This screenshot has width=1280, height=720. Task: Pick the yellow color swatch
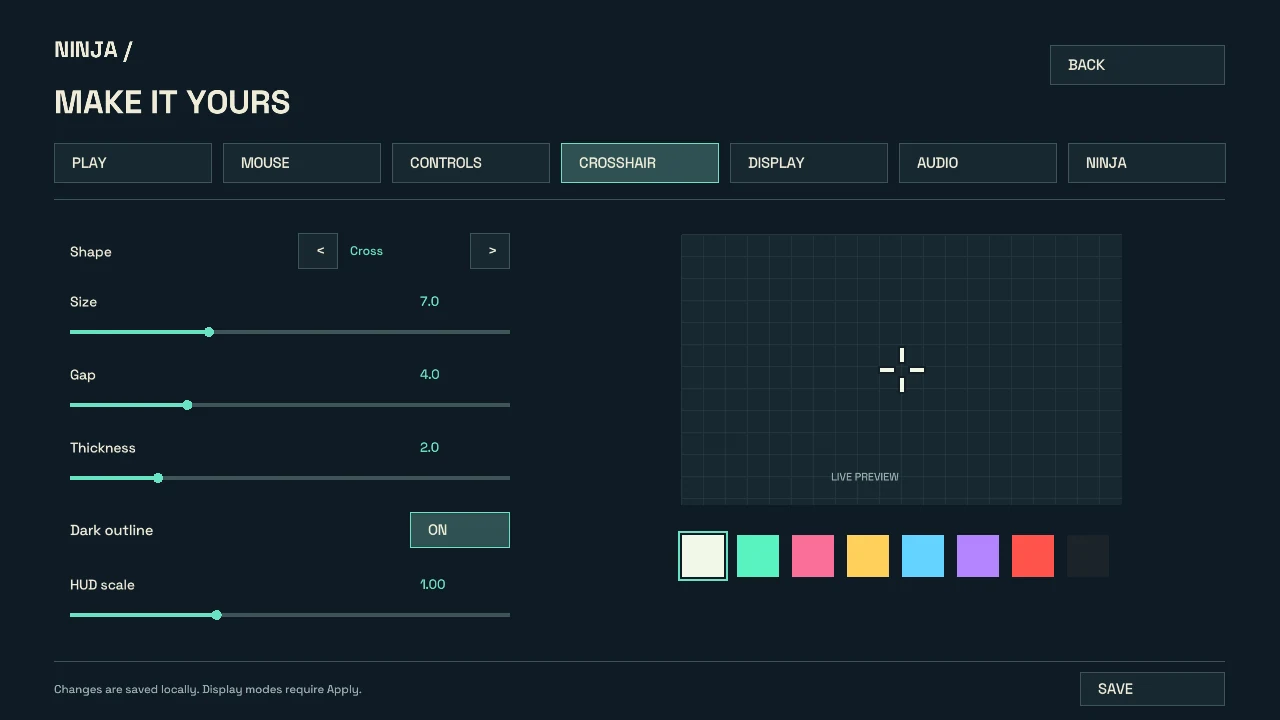pos(868,556)
